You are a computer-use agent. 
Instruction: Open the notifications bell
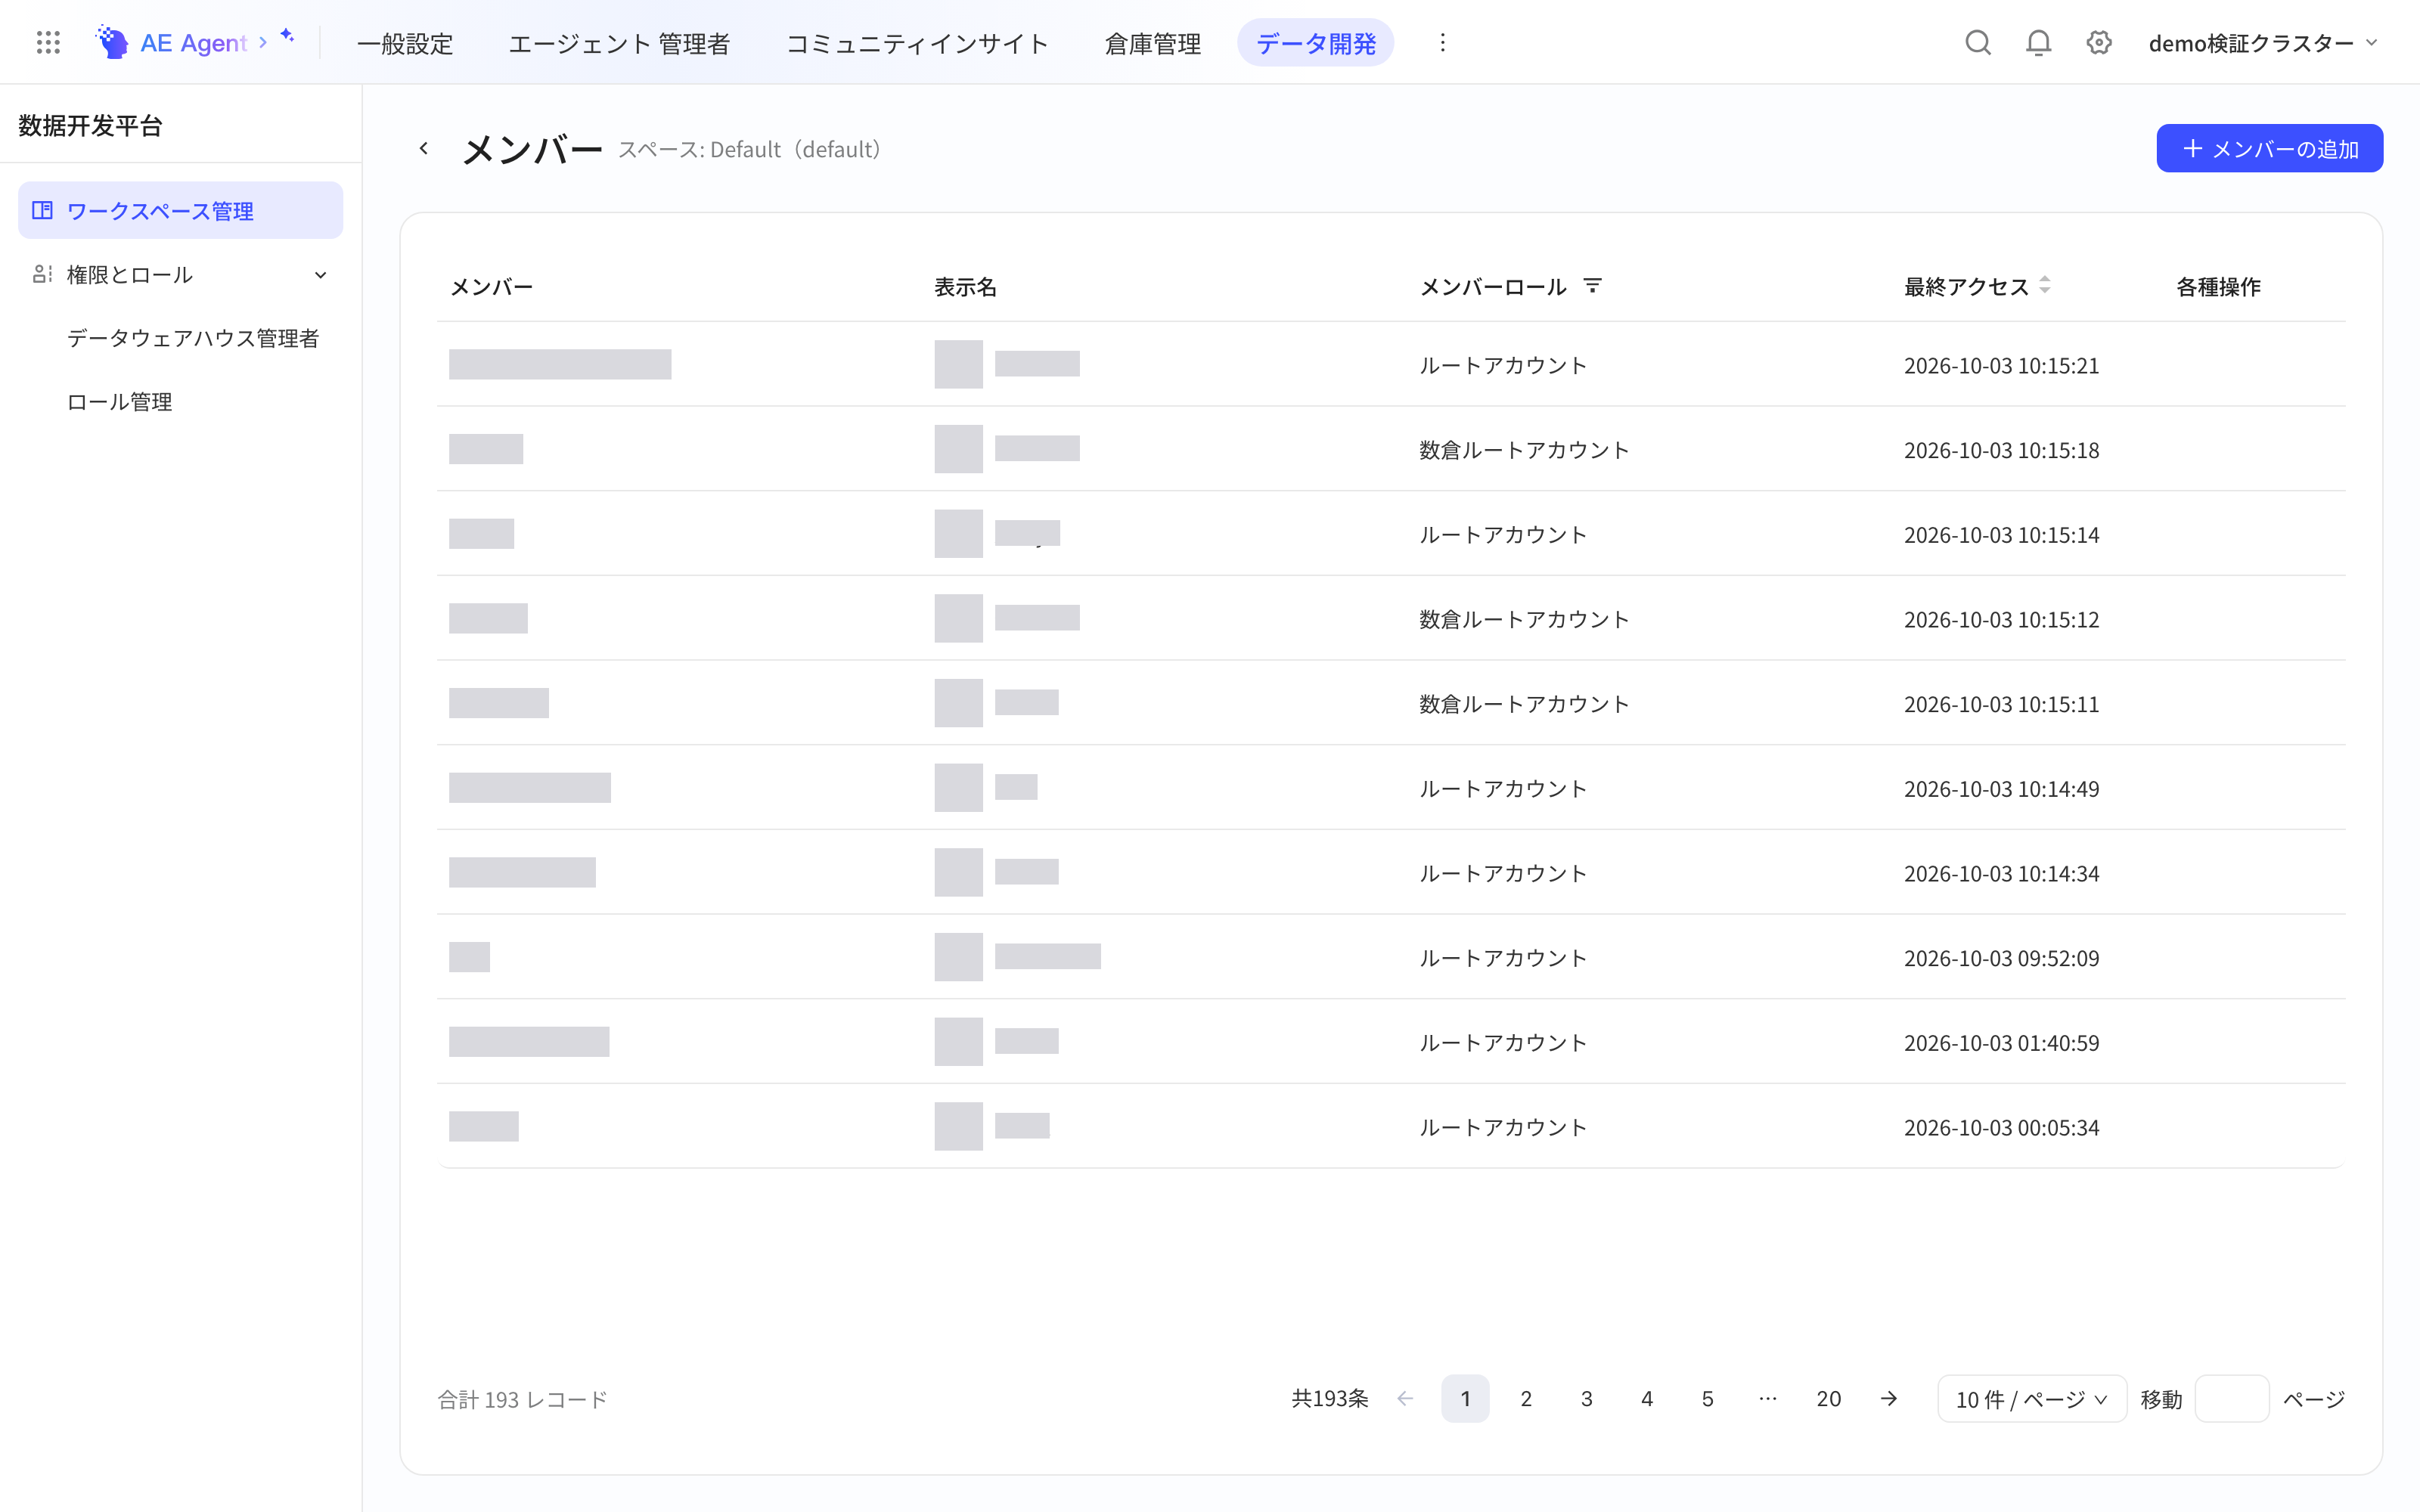coord(2038,42)
